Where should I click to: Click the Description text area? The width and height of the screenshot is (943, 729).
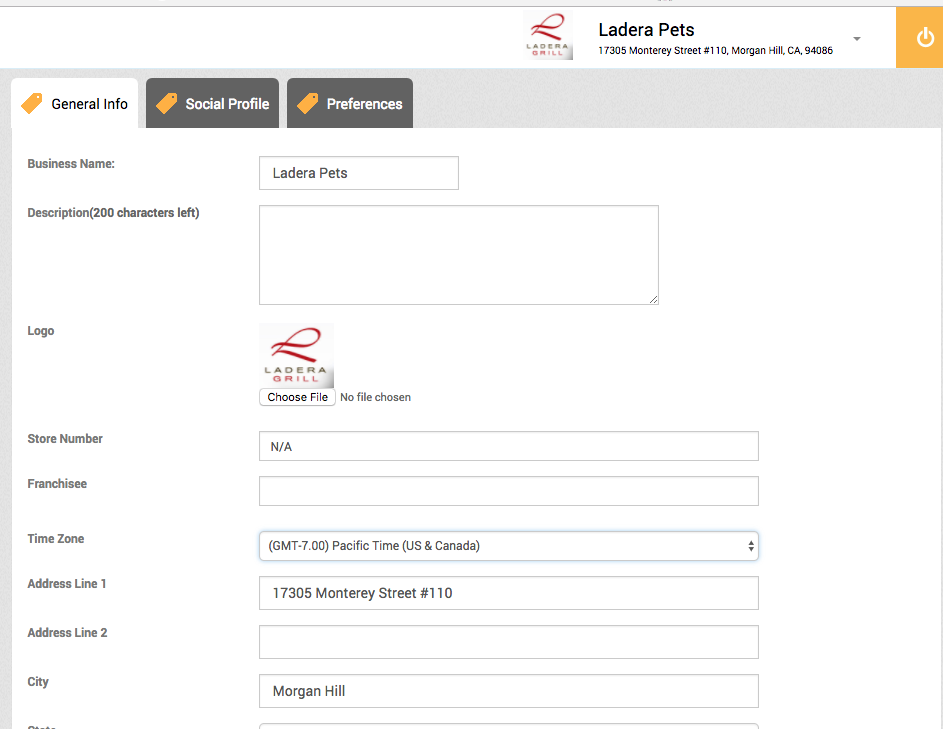[459, 255]
